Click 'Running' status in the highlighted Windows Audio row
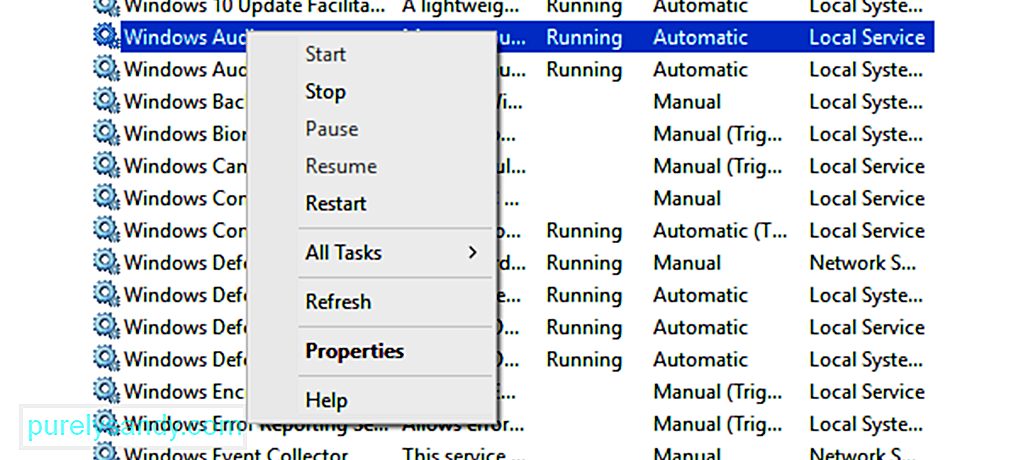Screen dimensions: 1028x460 tap(584, 37)
